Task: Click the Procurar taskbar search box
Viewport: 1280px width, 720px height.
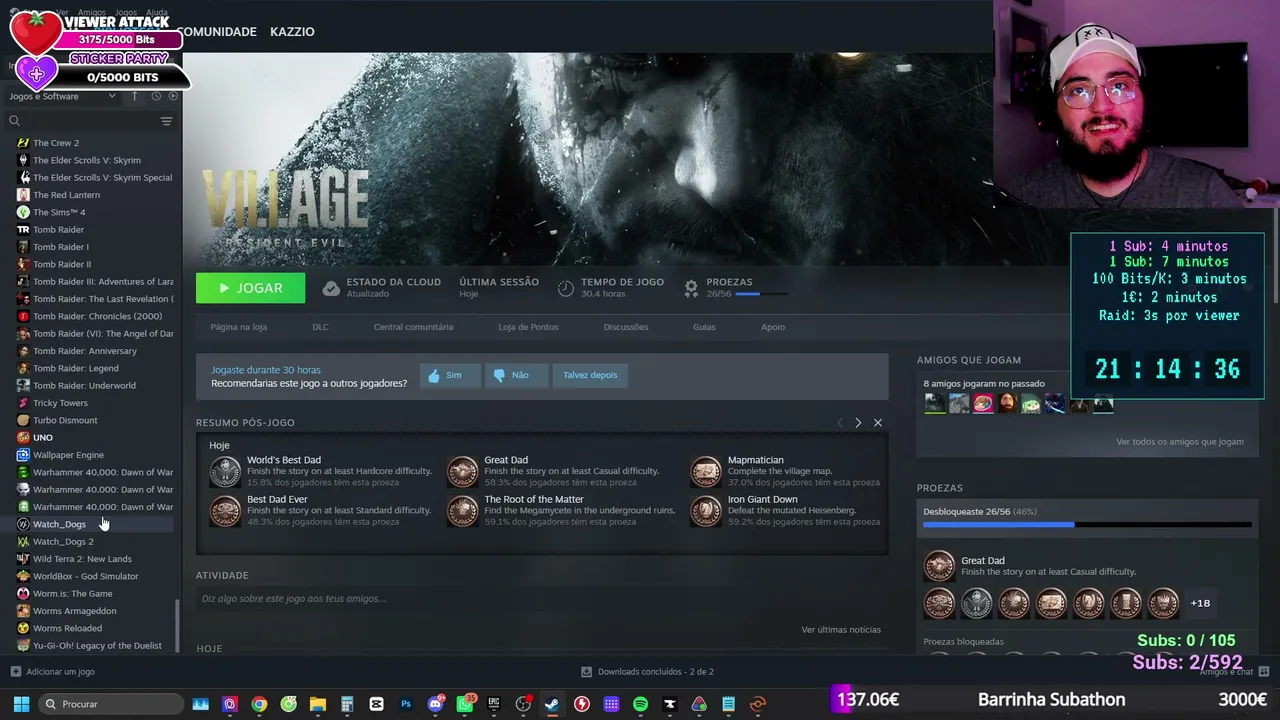Action: click(109, 704)
